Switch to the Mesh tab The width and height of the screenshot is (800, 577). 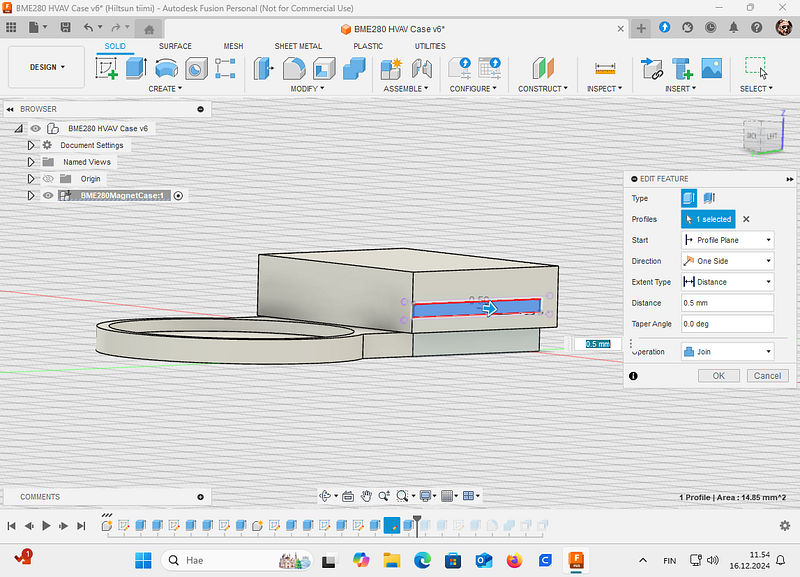point(233,46)
